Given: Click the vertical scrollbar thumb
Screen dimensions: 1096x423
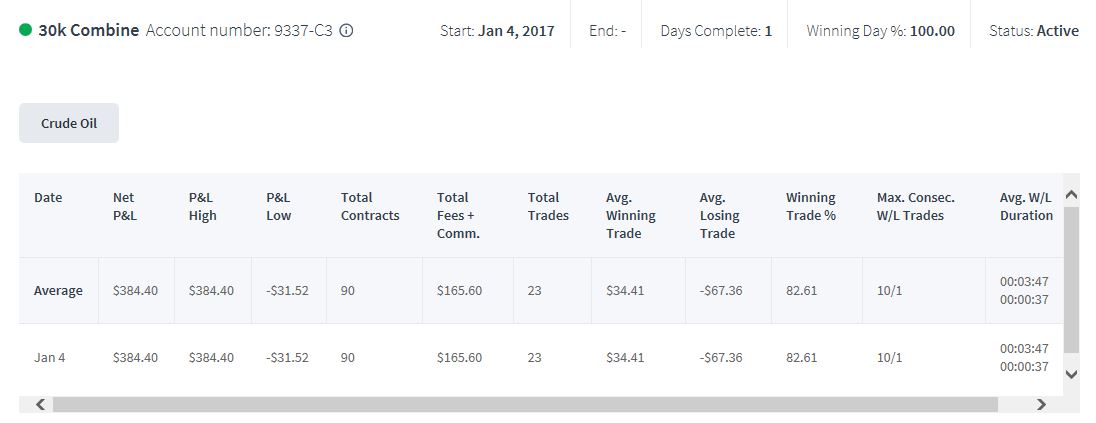Looking at the screenshot, I should (x=1071, y=280).
